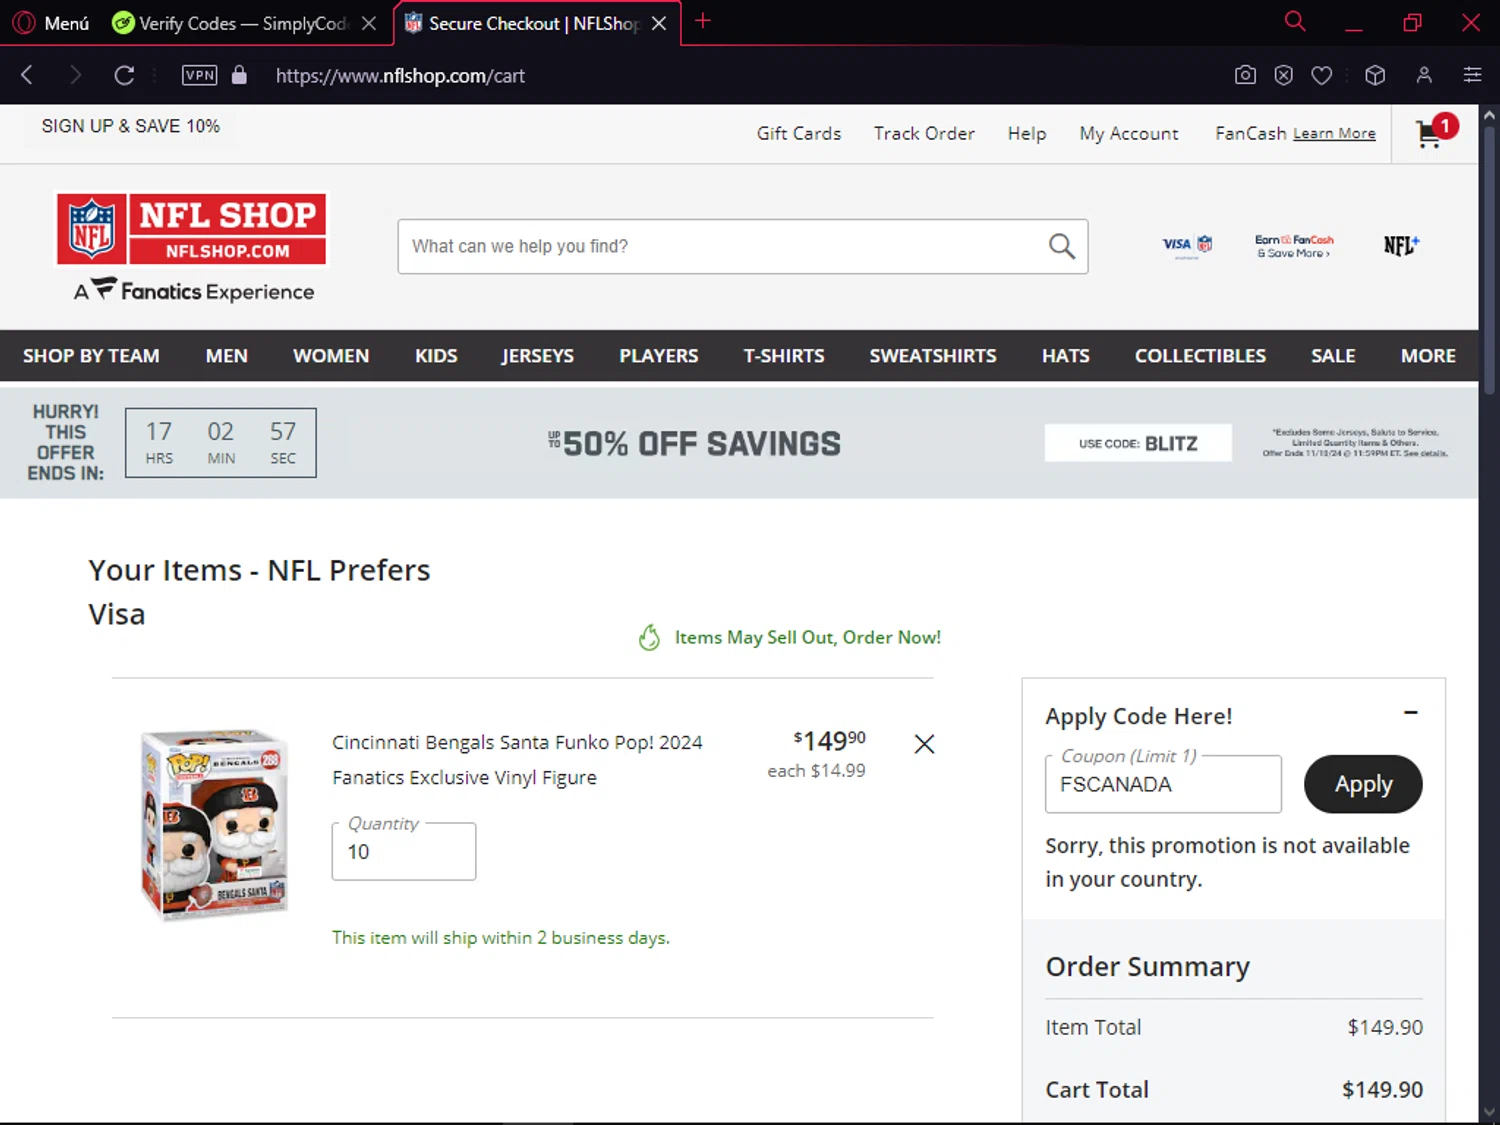Click the search magnifier button
Screen dimensions: 1500x1125
tap(1062, 246)
